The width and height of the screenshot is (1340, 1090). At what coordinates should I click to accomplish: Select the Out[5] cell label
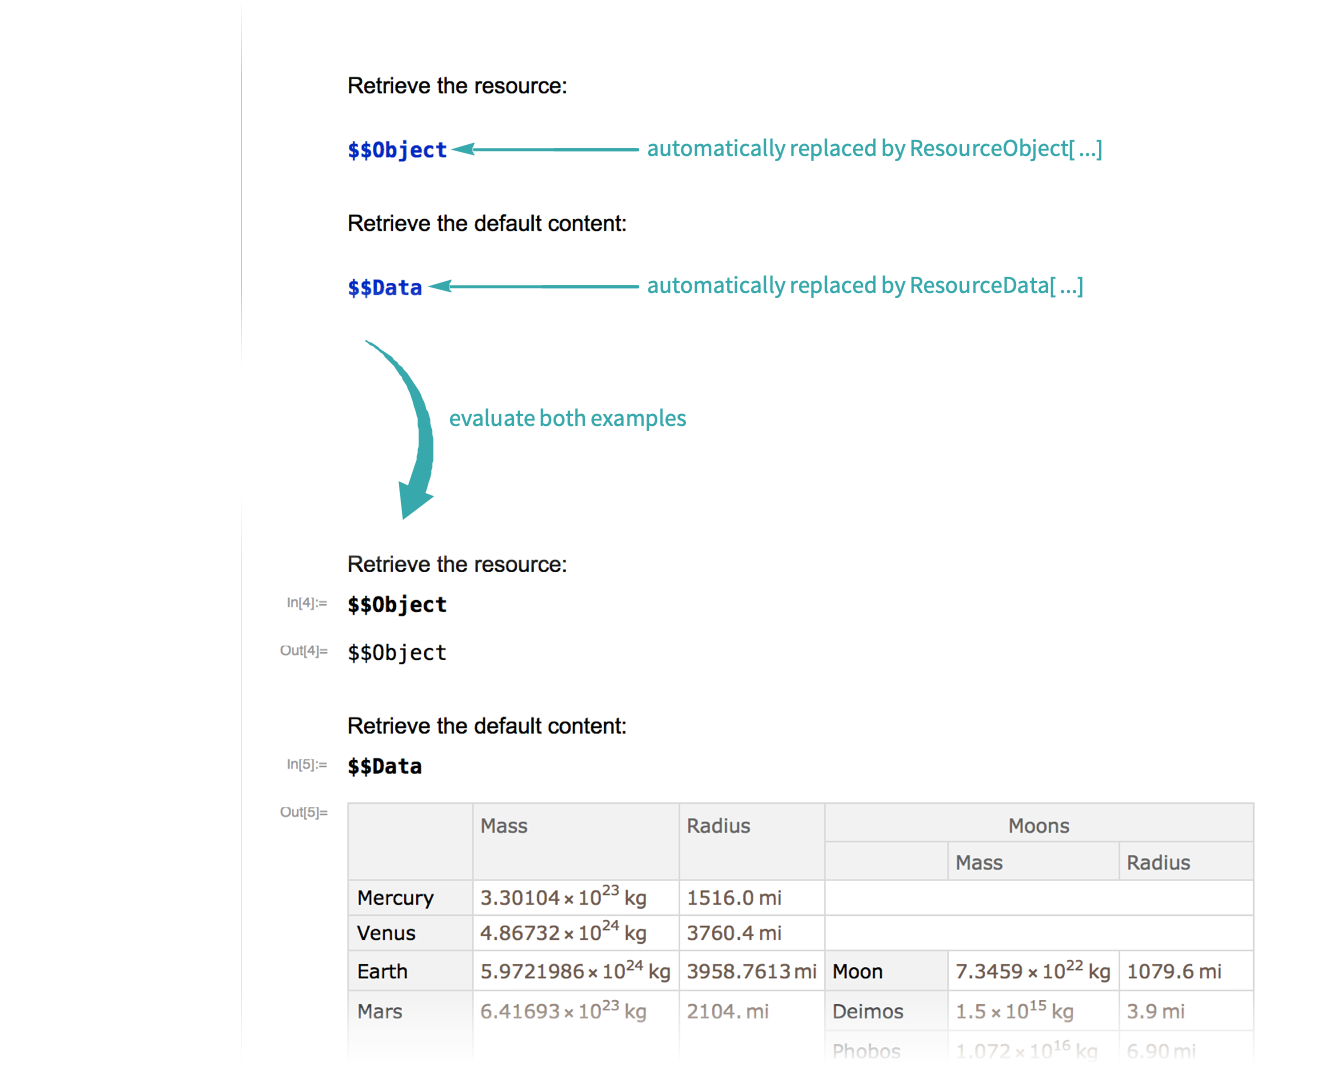[x=303, y=812]
